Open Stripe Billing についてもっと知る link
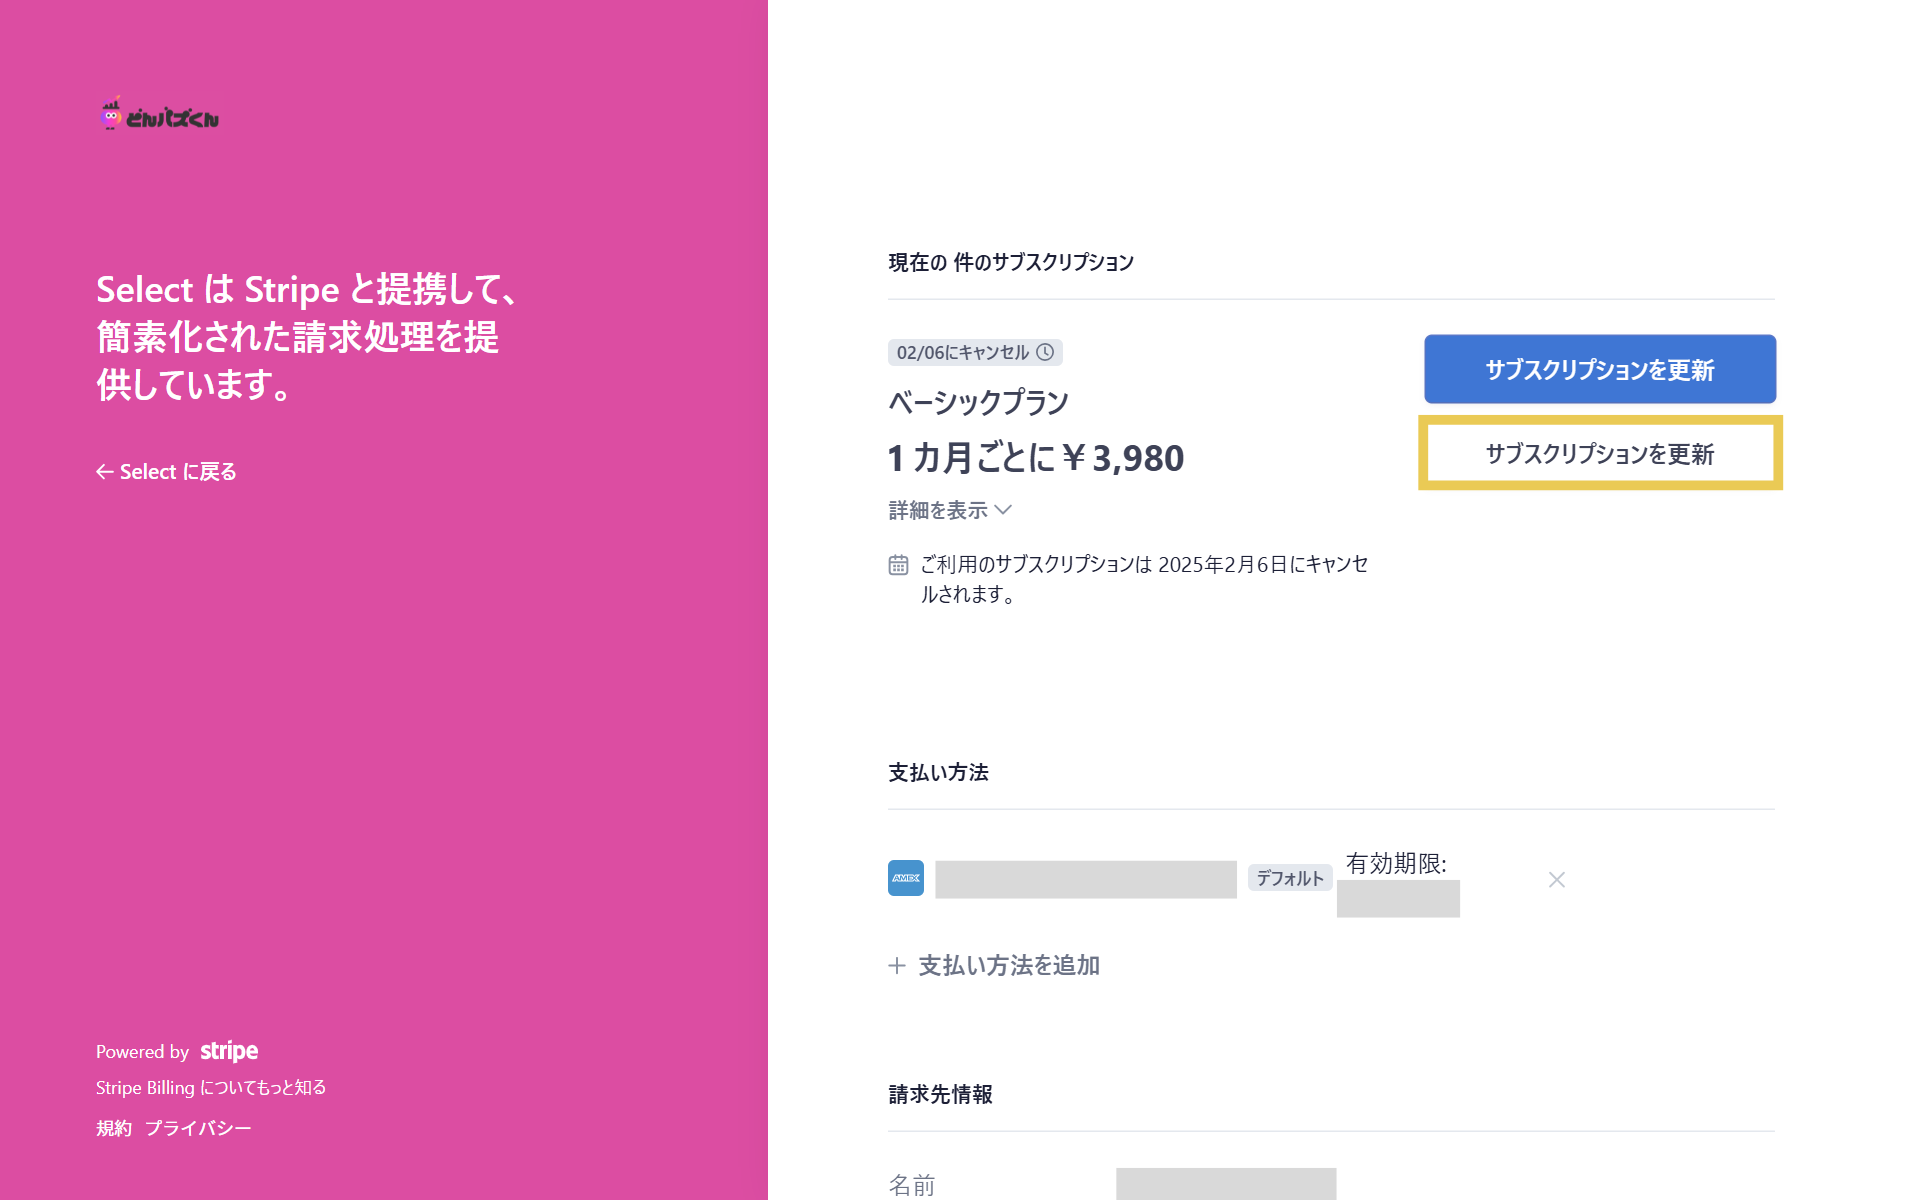 (211, 1088)
